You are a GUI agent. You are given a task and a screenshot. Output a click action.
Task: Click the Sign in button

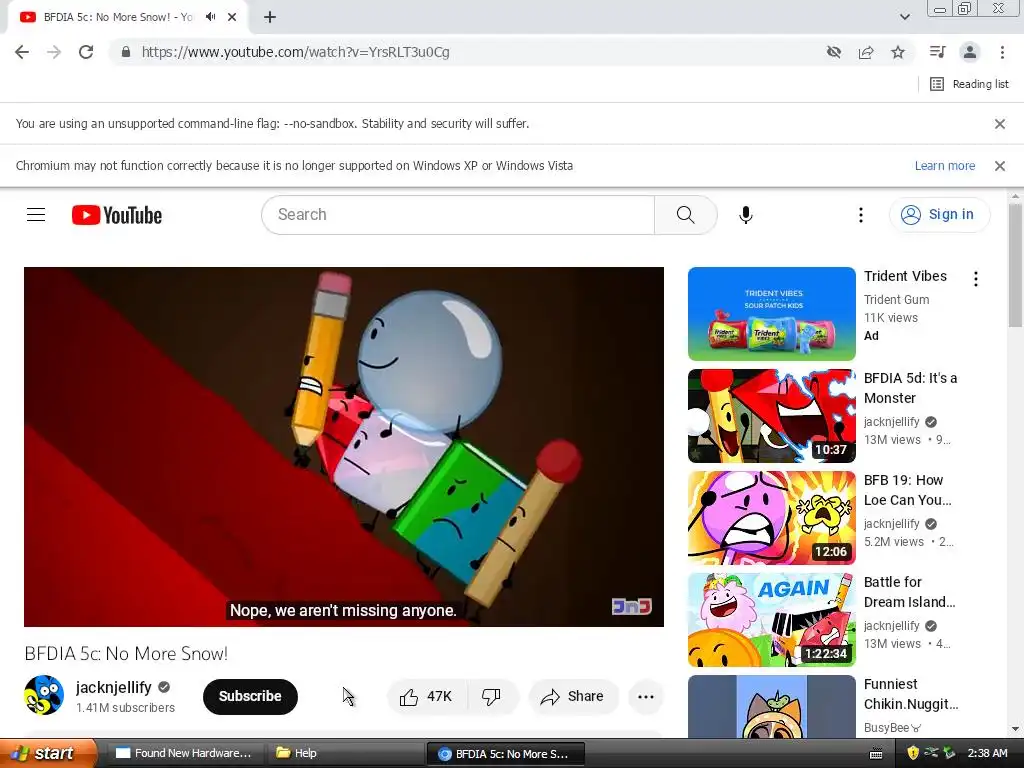pyautogui.click(x=938, y=215)
